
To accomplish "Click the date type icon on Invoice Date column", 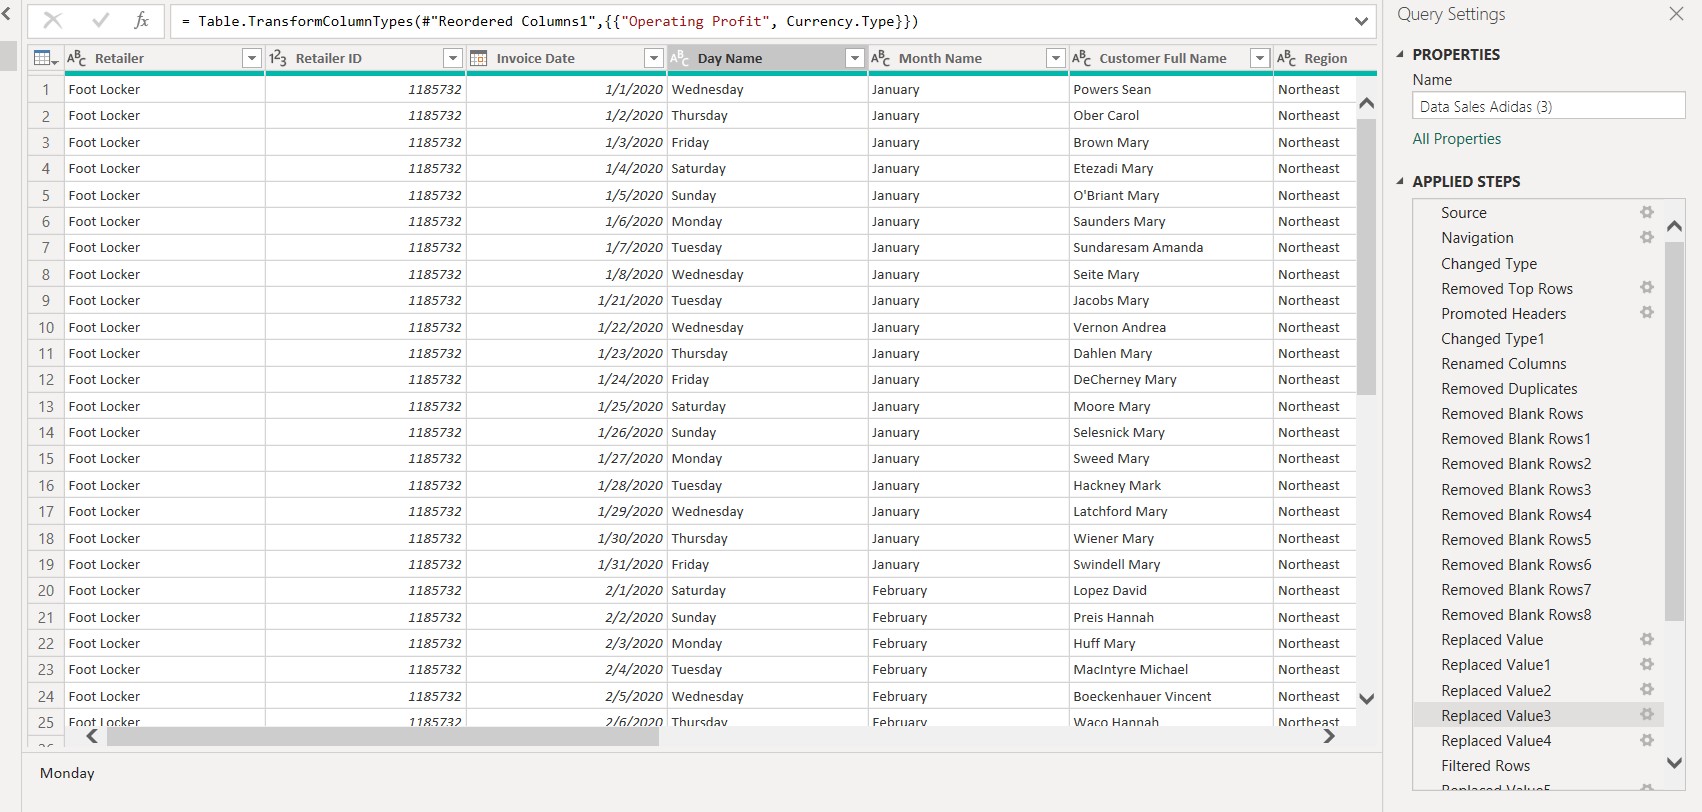I will click(479, 58).
